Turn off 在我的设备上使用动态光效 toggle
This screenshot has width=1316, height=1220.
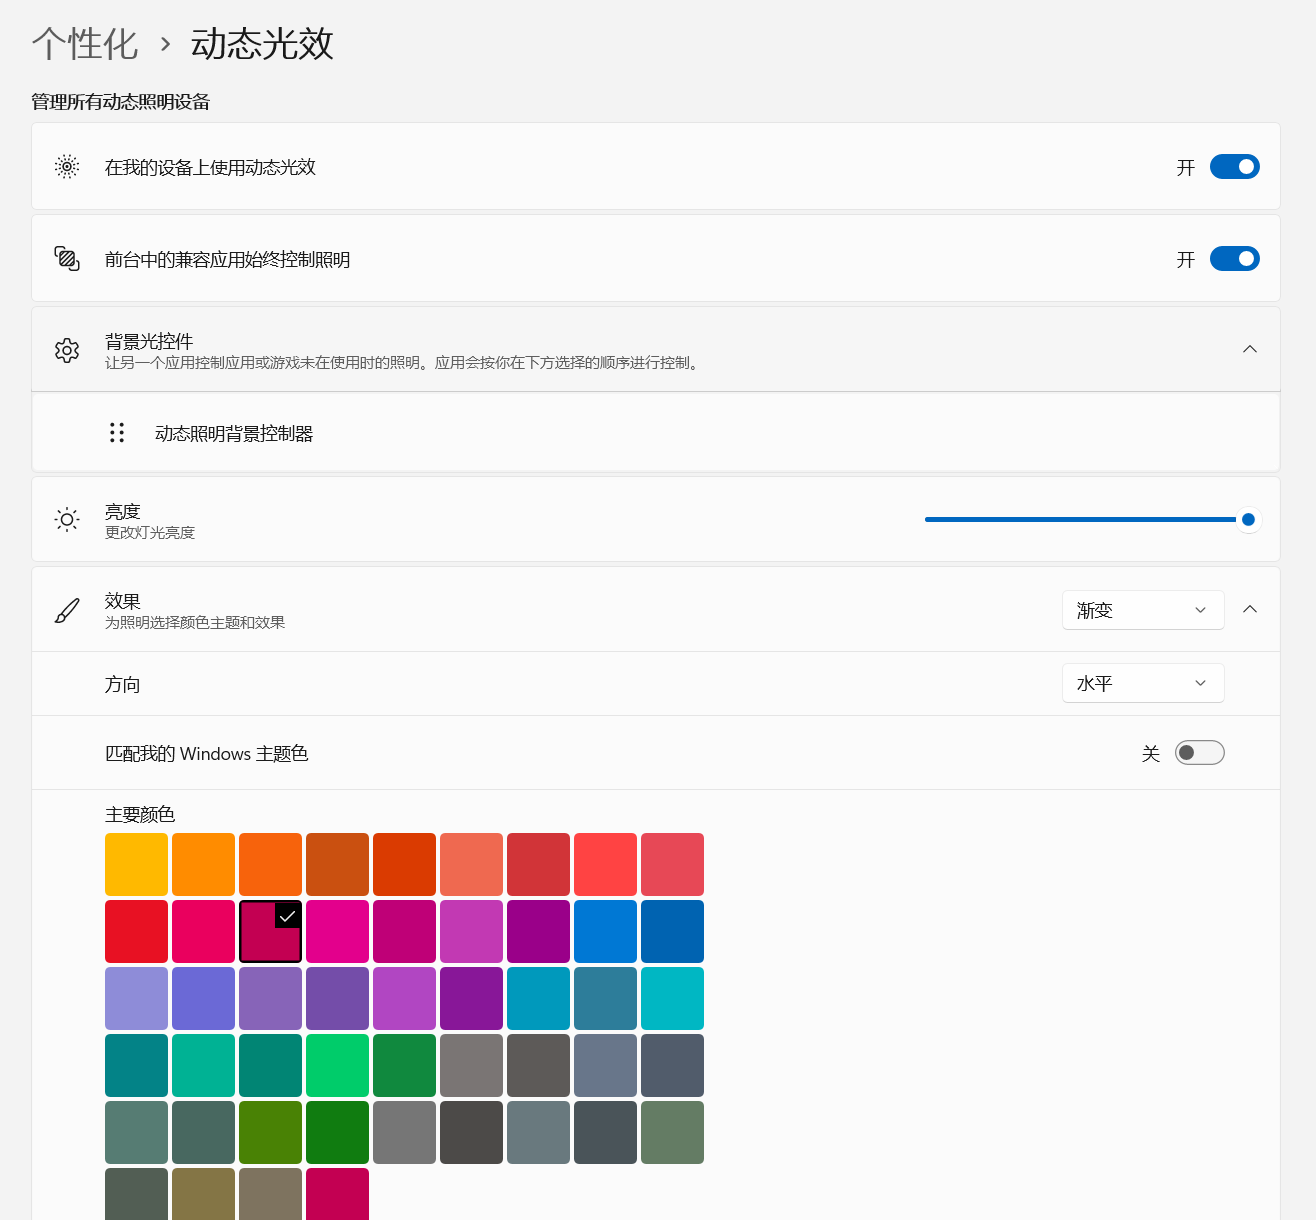(x=1235, y=167)
